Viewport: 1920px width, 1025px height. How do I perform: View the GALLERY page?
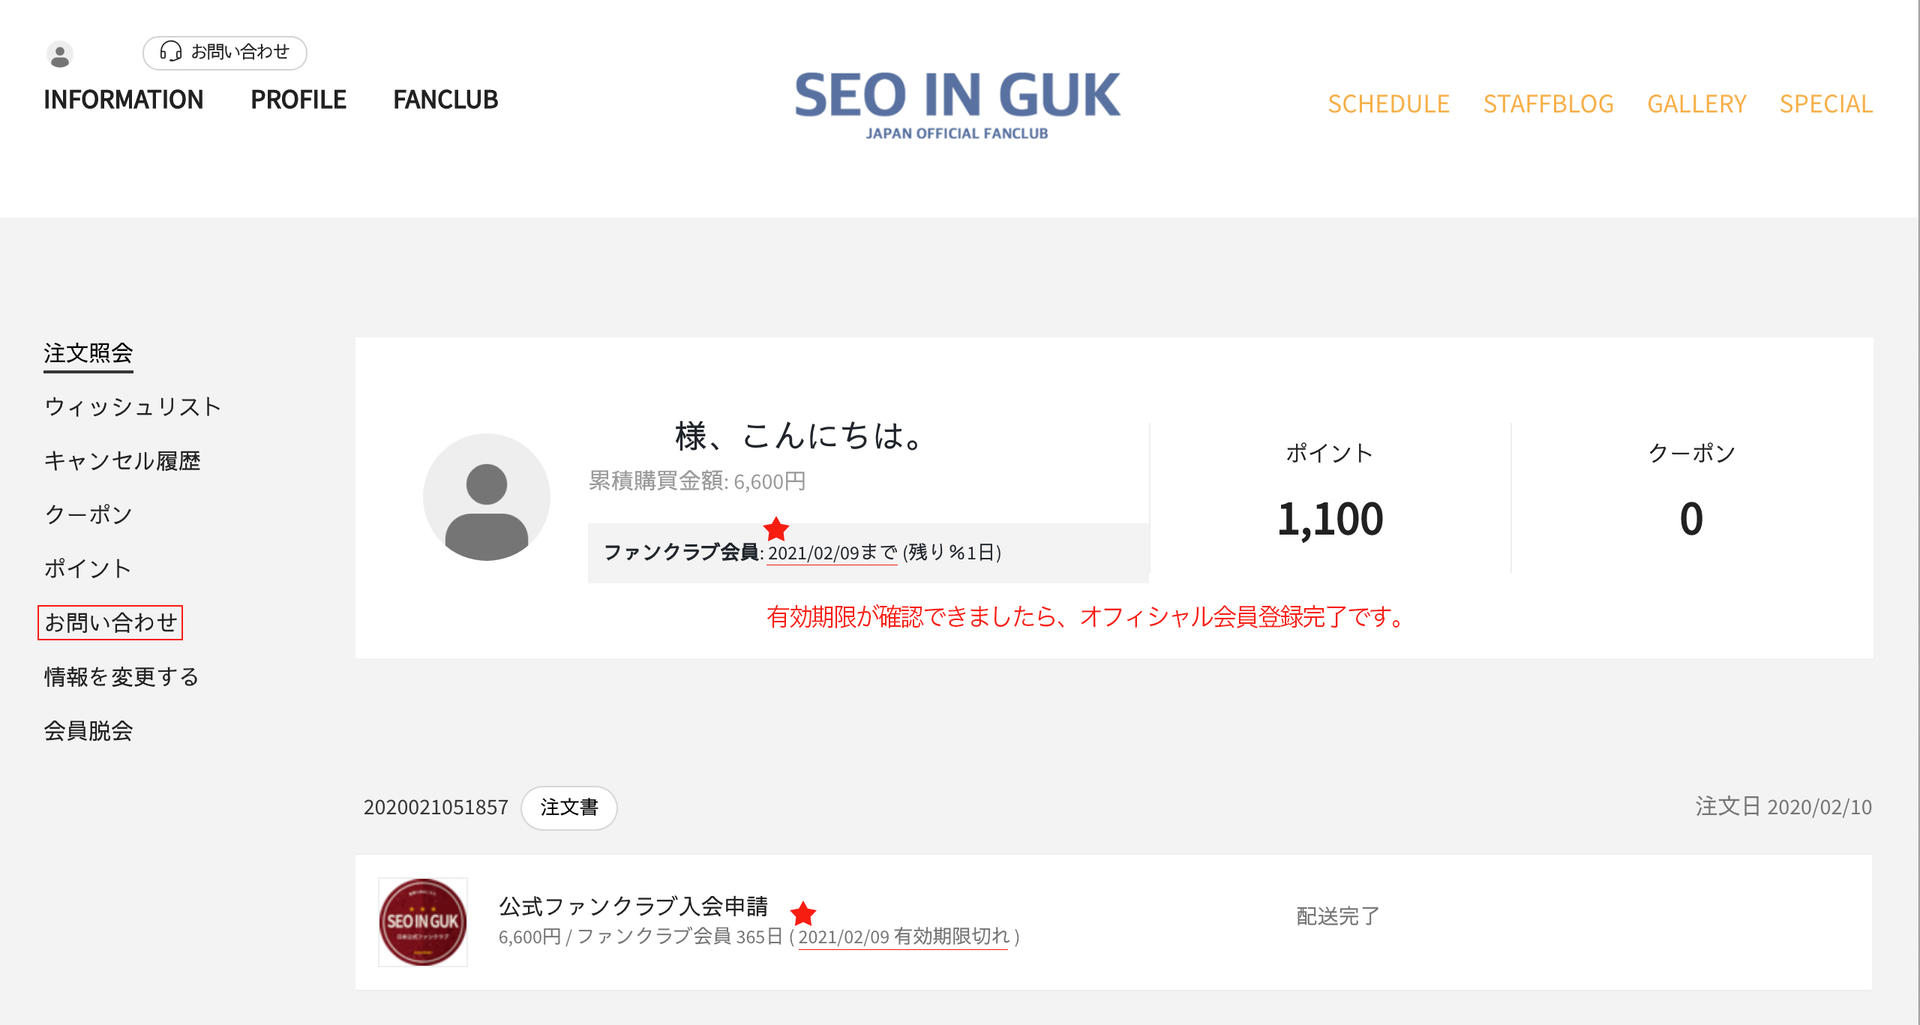[x=1696, y=104]
